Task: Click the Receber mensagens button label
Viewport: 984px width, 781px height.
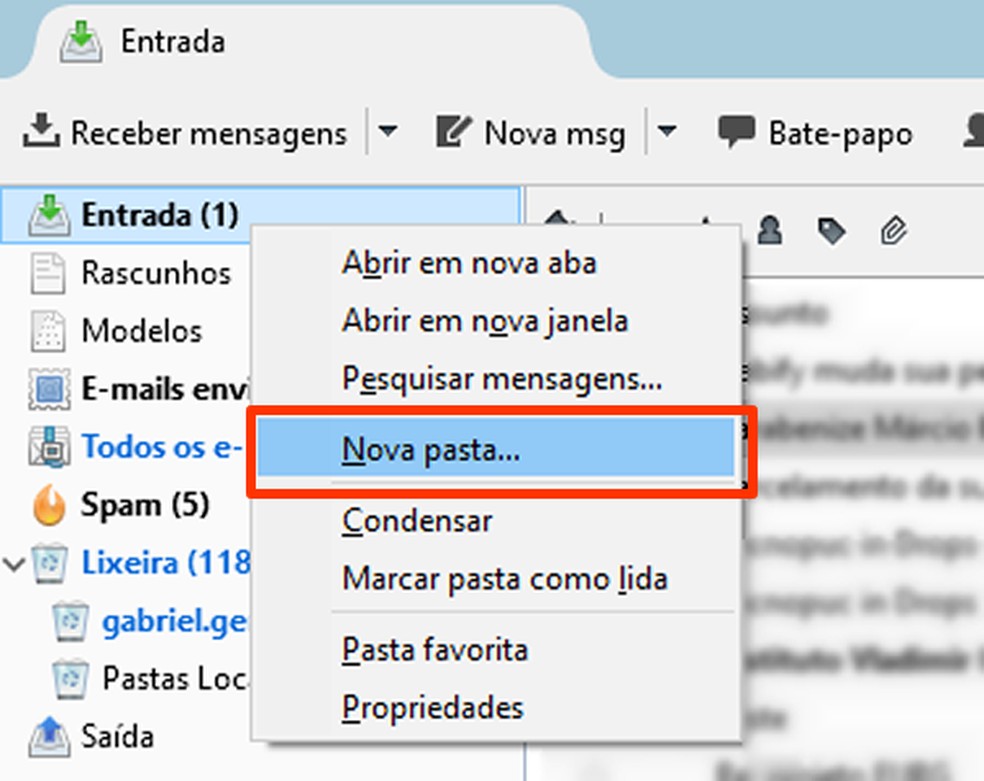Action: point(208,134)
